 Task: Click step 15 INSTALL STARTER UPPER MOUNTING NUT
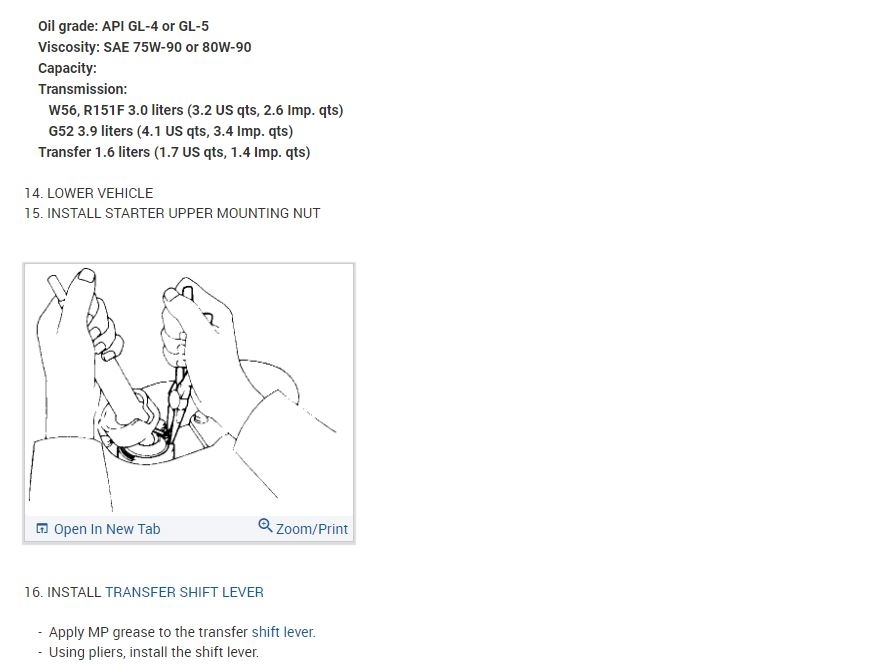point(172,213)
